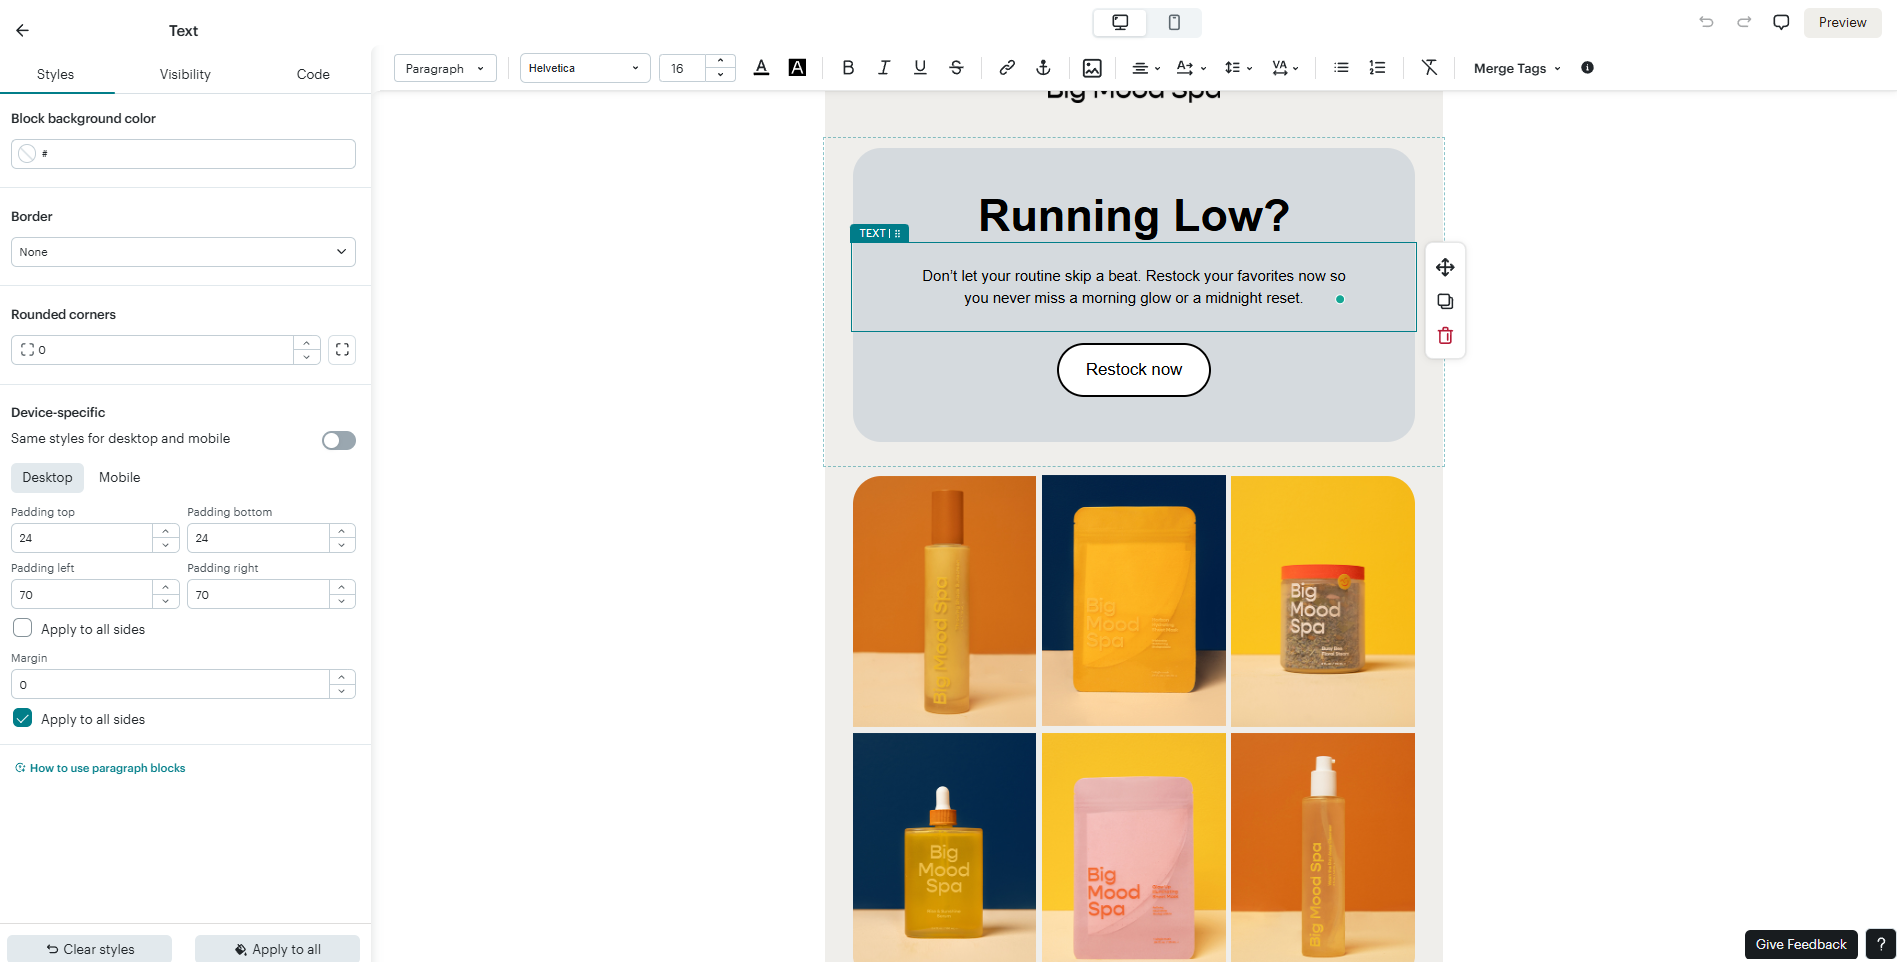
Task: Switch to the Visibility tab
Action: (185, 74)
